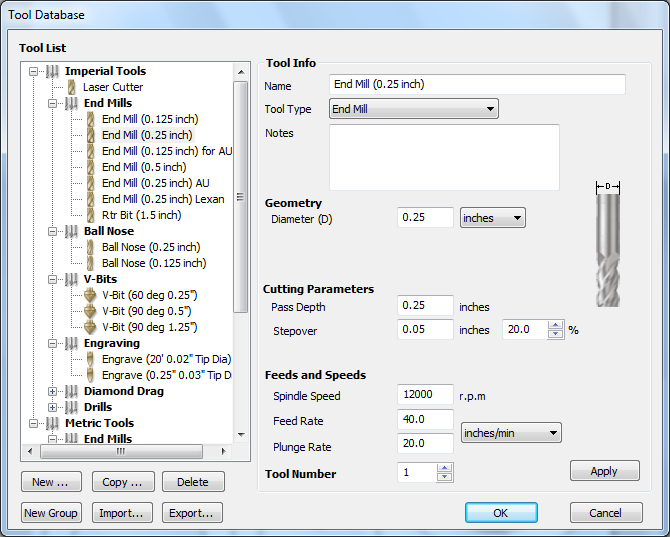Viewport: 670px width, 537px height.
Task: Click the Spindle Speed field
Action: pyautogui.click(x=425, y=394)
